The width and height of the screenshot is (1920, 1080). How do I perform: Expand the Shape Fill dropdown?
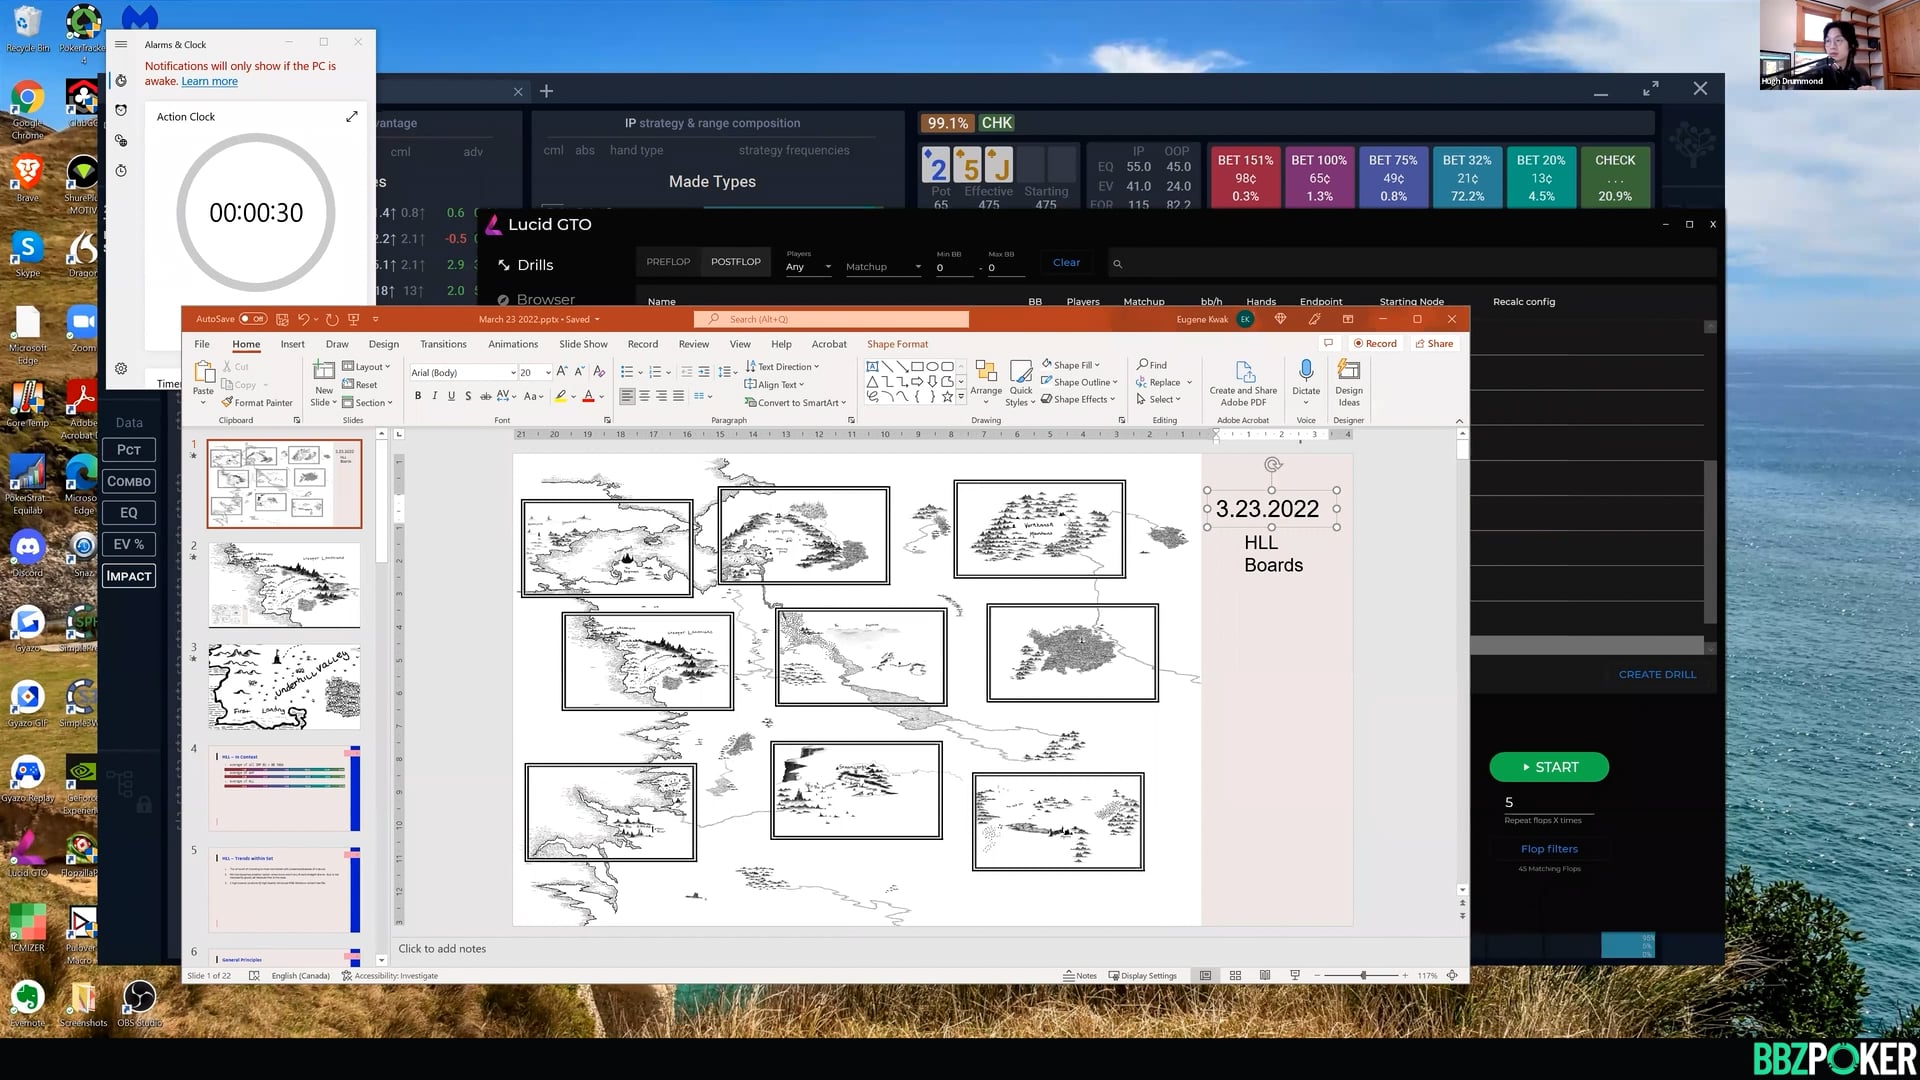(1097, 365)
